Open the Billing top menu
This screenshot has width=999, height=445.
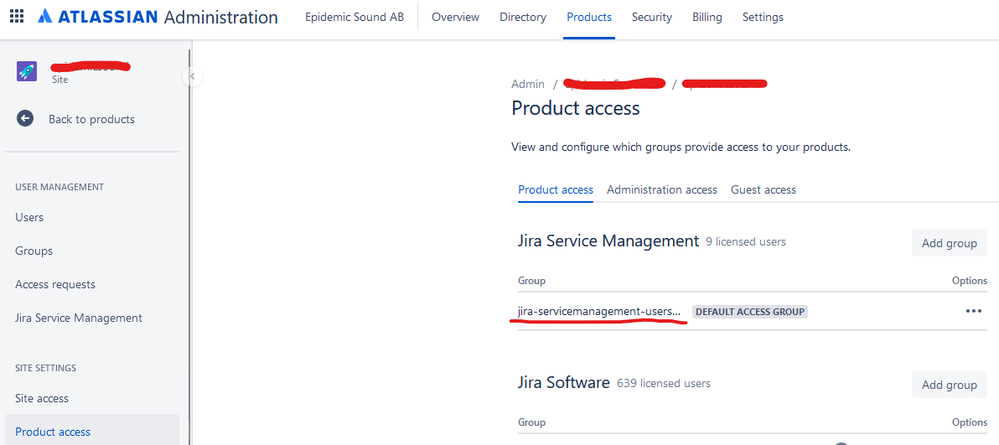707,17
